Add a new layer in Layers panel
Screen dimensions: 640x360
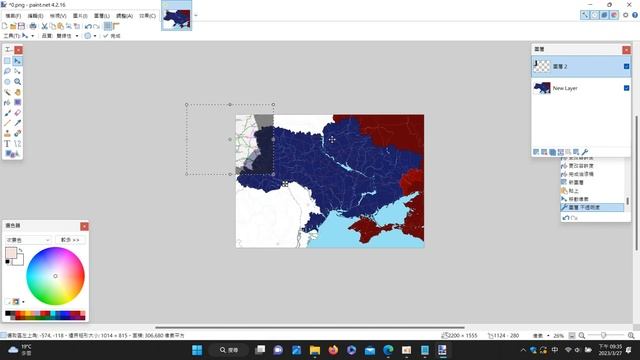[x=536, y=152]
